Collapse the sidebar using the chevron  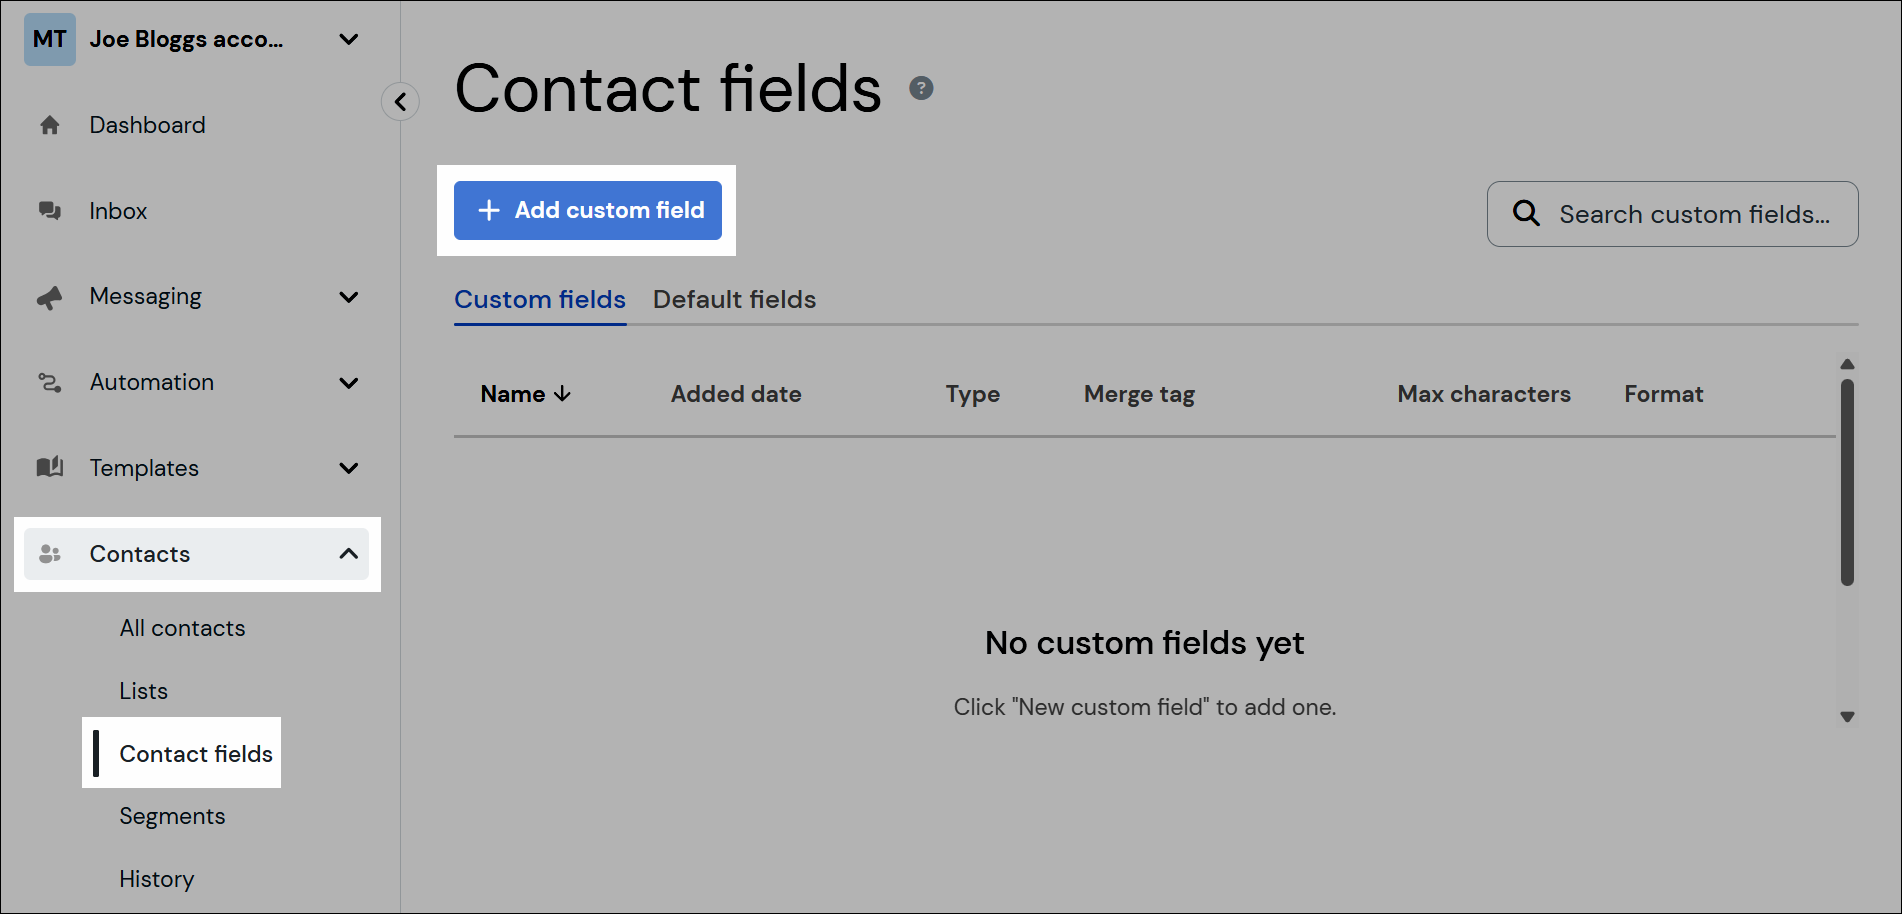tap(400, 102)
